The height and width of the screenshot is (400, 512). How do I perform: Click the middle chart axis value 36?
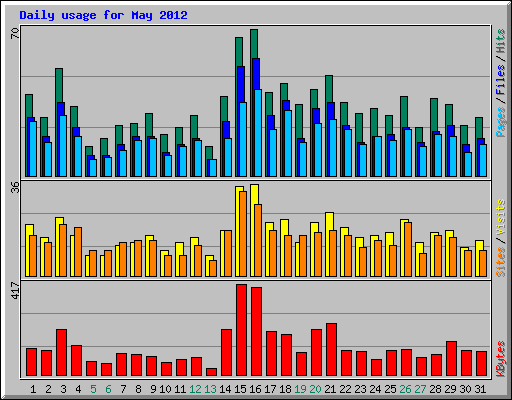15,187
